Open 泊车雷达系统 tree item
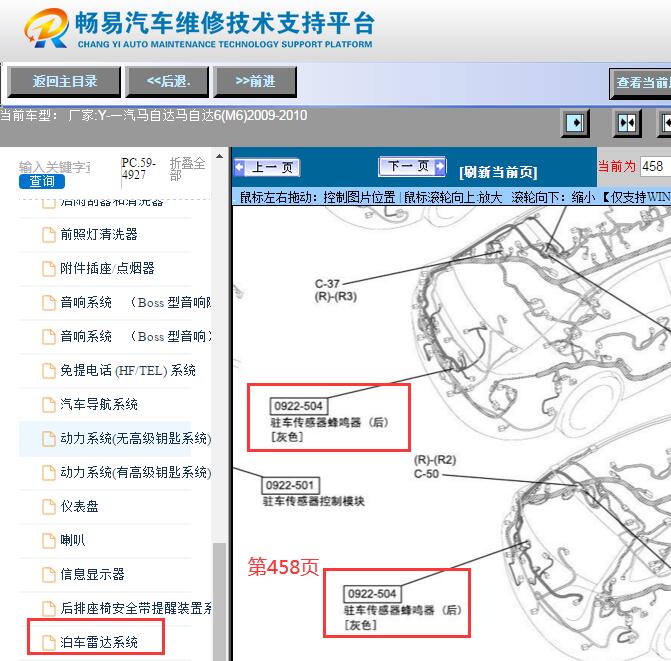Image resolution: width=671 pixels, height=661 pixels. (x=99, y=642)
